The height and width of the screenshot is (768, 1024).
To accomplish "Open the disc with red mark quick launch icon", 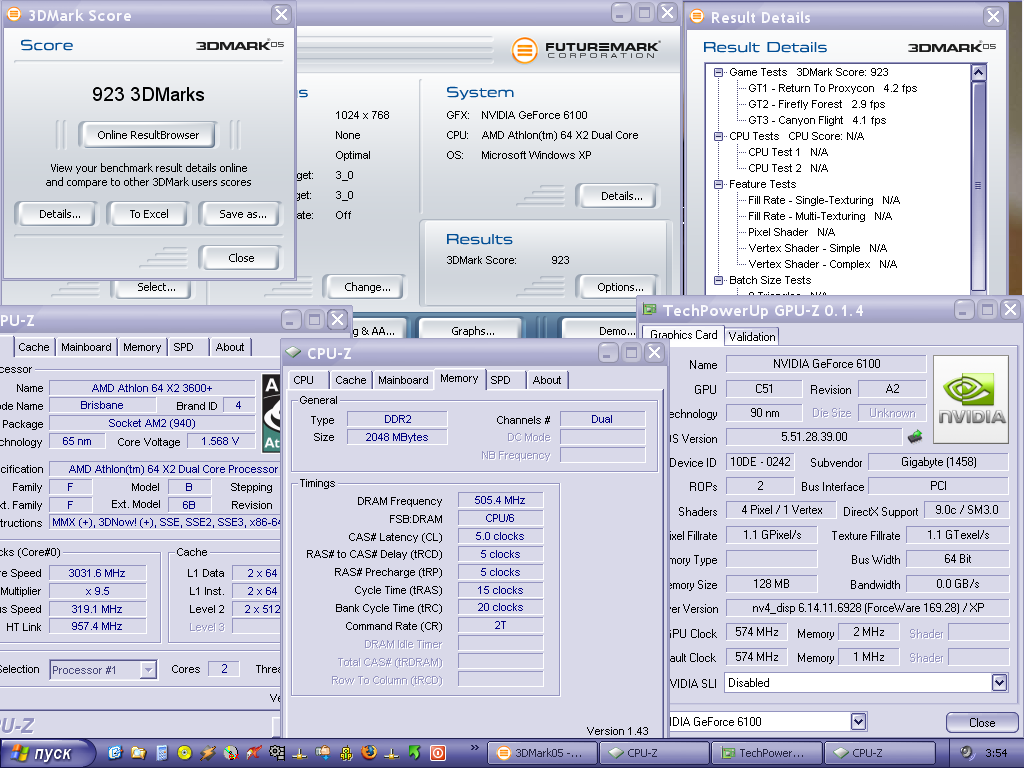I will pos(231,753).
